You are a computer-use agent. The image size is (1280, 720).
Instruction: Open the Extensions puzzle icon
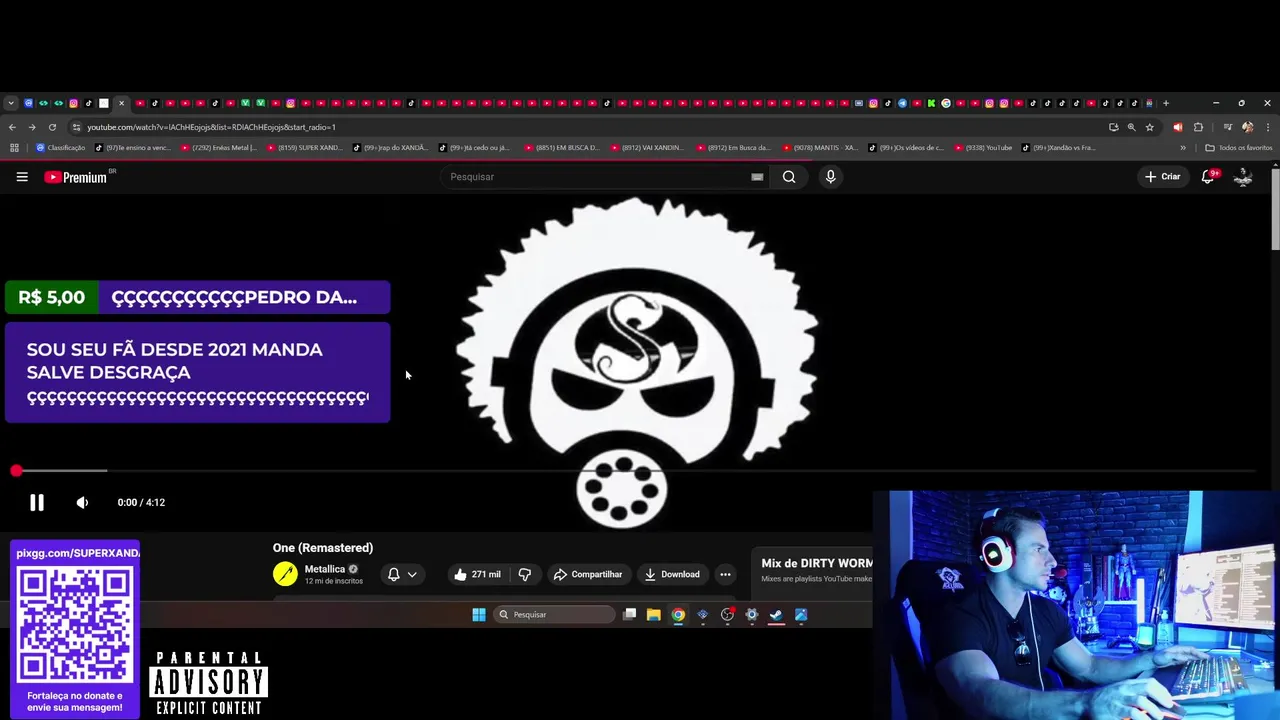pyautogui.click(x=1198, y=127)
